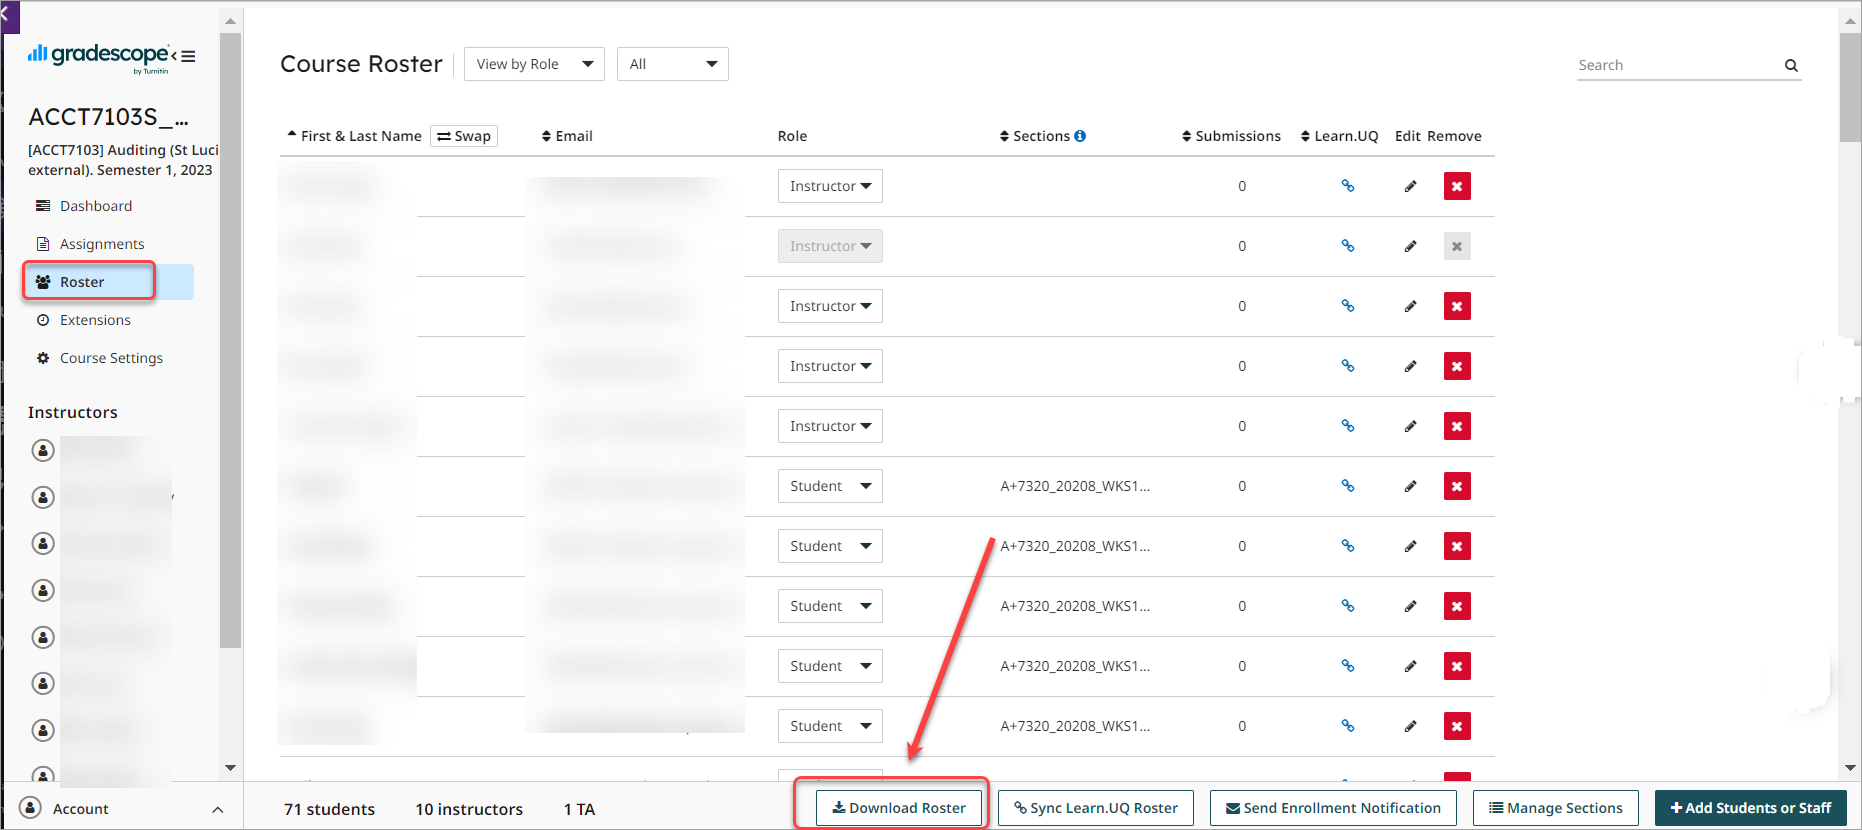Sort roster by Email column
The width and height of the screenshot is (1862, 830).
click(x=567, y=136)
